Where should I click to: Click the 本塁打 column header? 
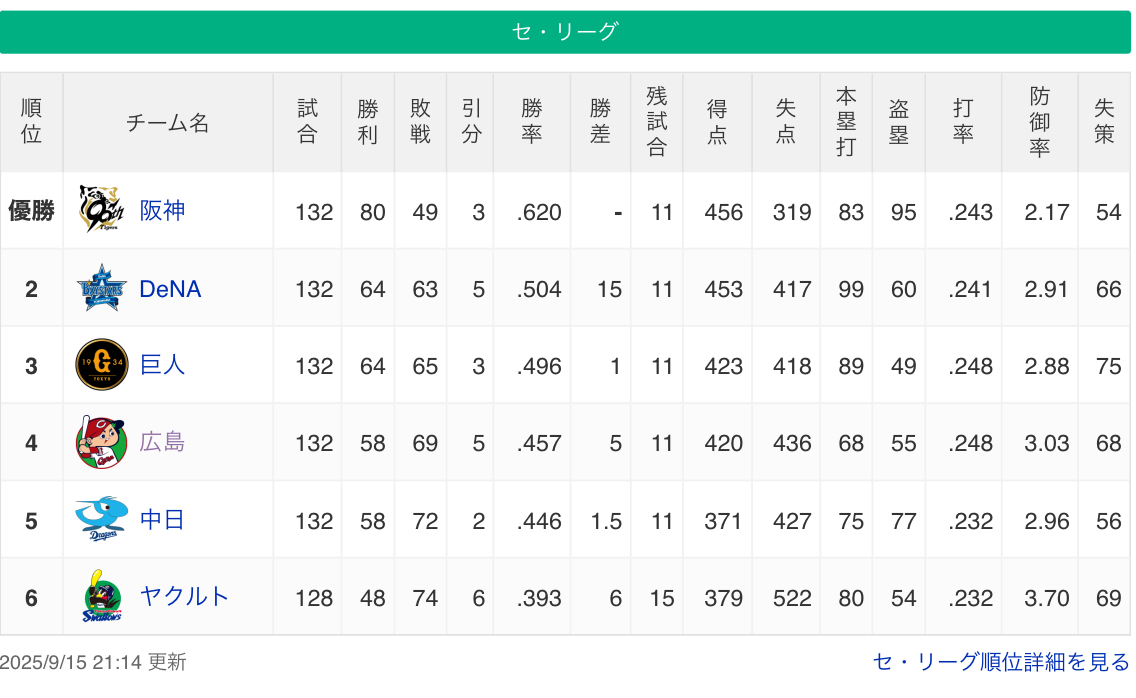tap(846, 122)
